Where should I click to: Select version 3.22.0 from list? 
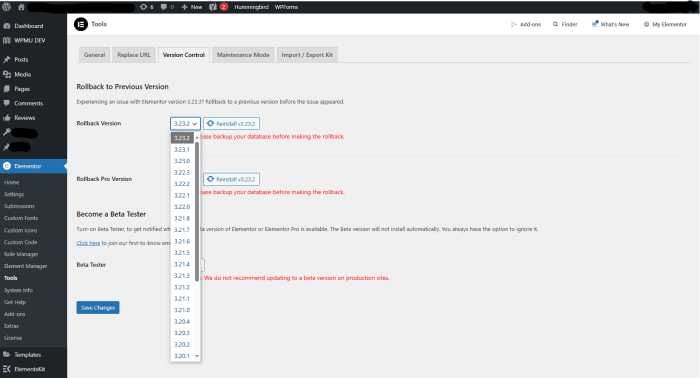(x=182, y=207)
